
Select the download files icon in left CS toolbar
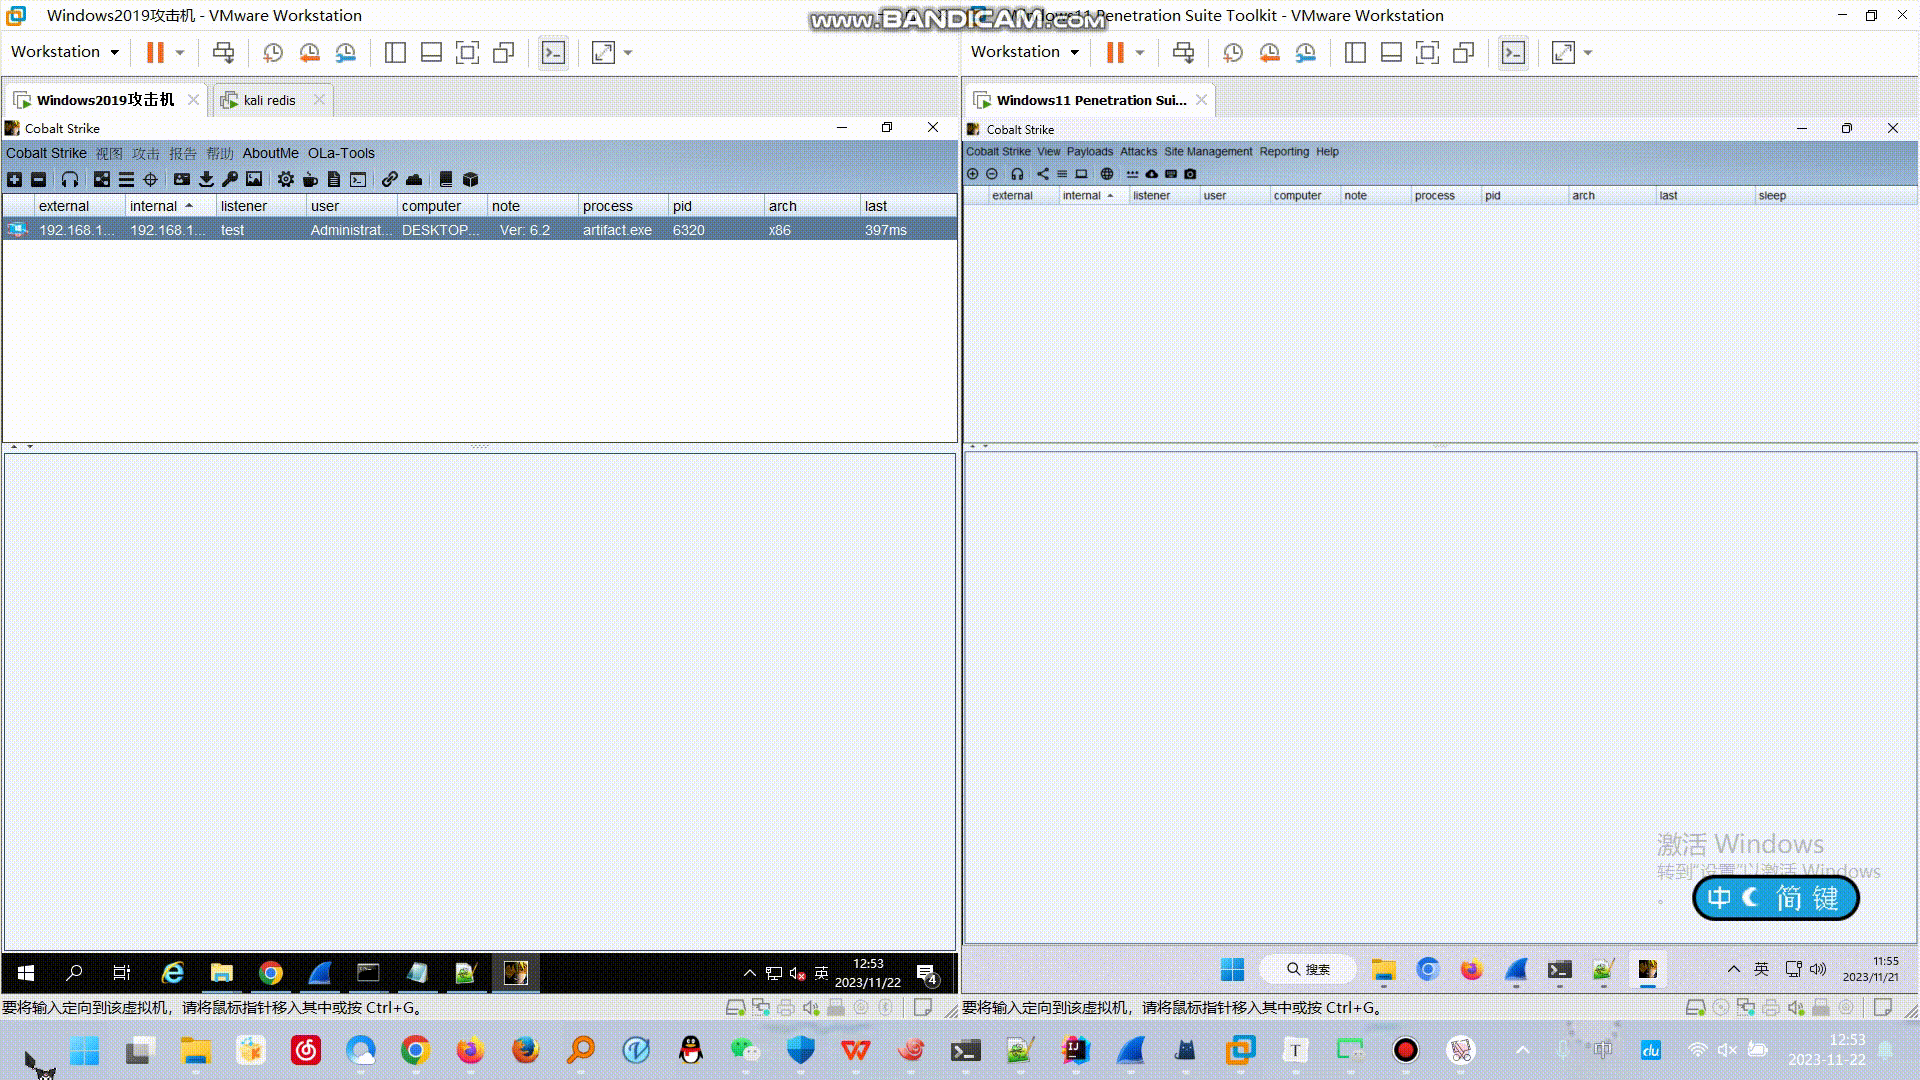207,179
